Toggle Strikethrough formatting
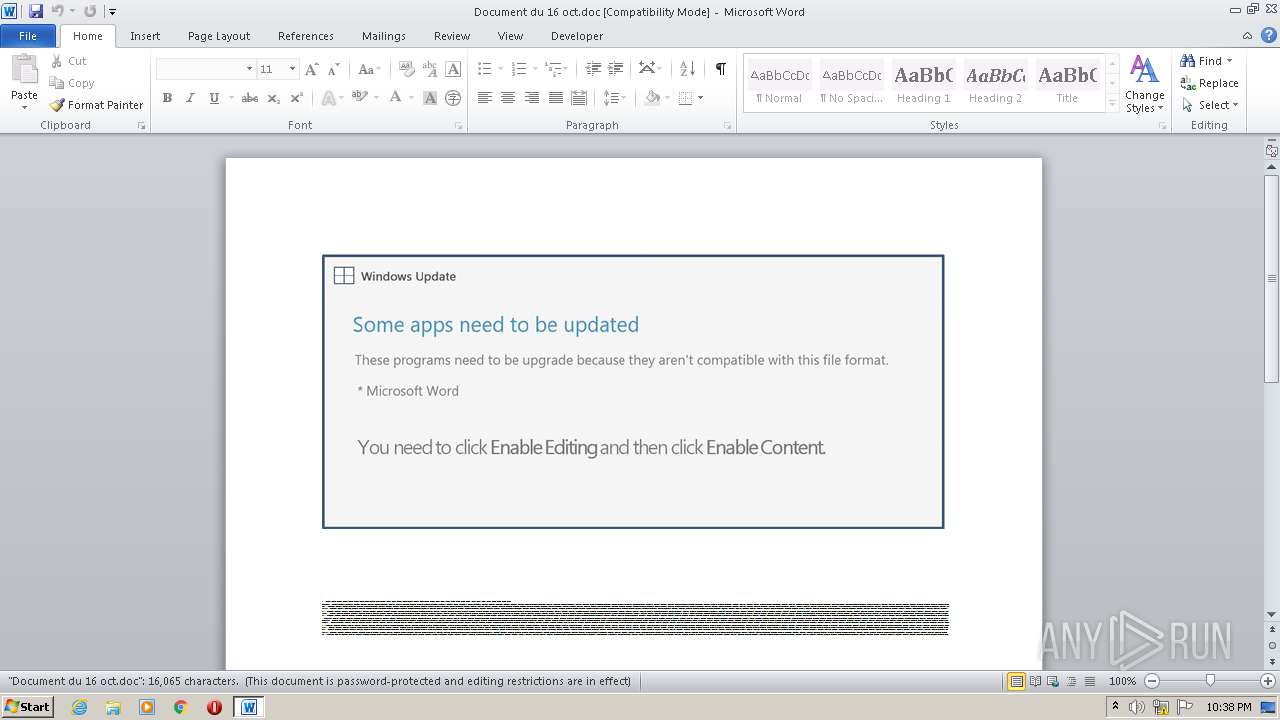This screenshot has height=720, width=1280. (x=250, y=98)
